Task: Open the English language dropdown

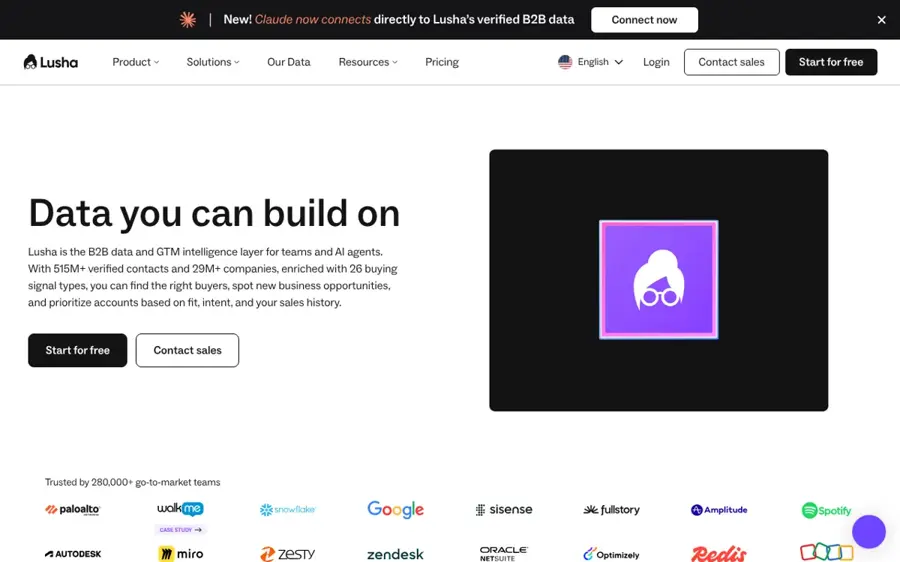Action: pos(591,62)
